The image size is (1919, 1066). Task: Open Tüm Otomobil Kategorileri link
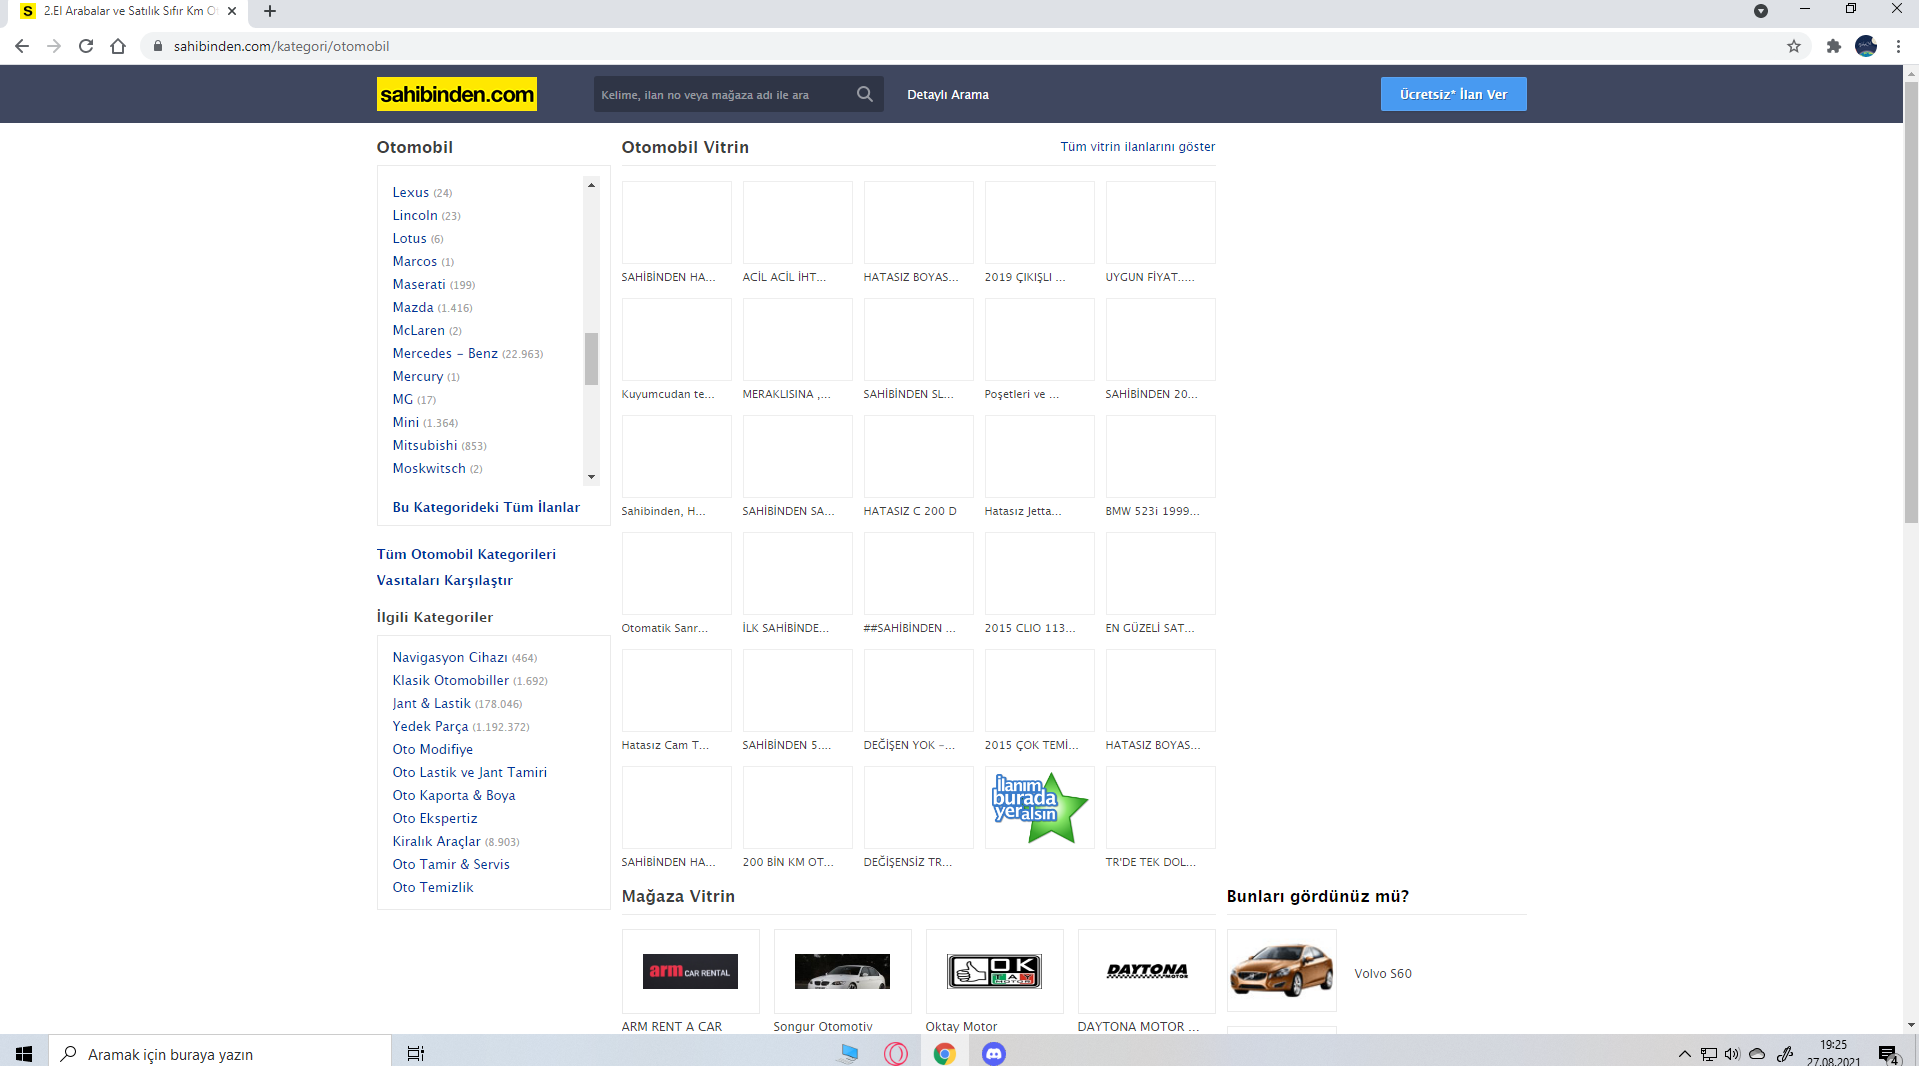(x=466, y=555)
